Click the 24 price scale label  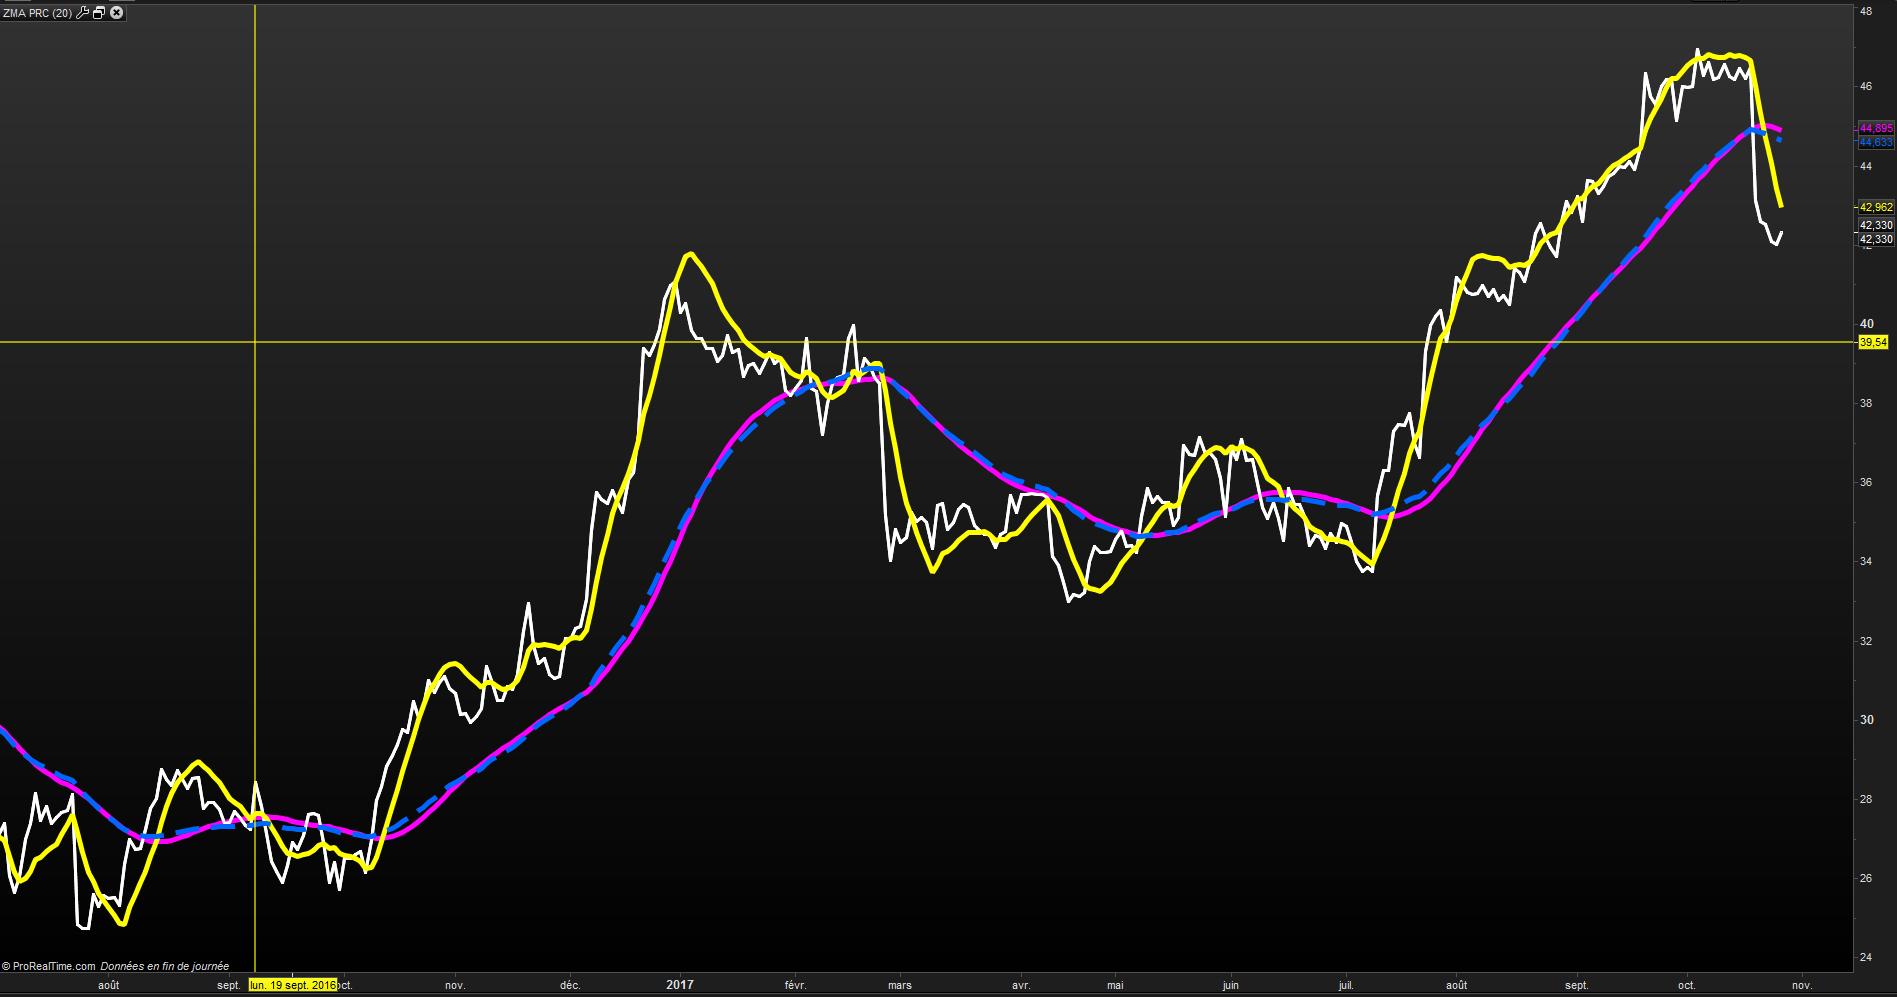point(1866,957)
